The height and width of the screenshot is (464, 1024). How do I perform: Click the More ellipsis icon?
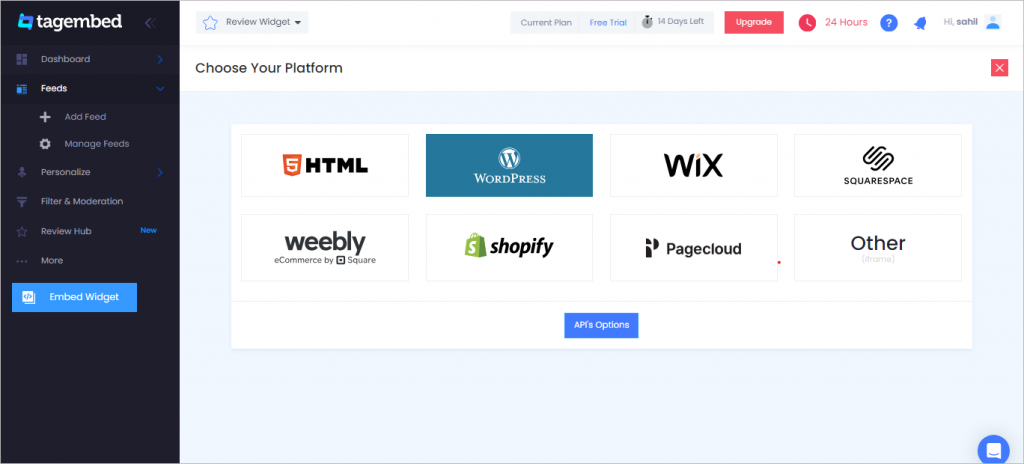22,261
